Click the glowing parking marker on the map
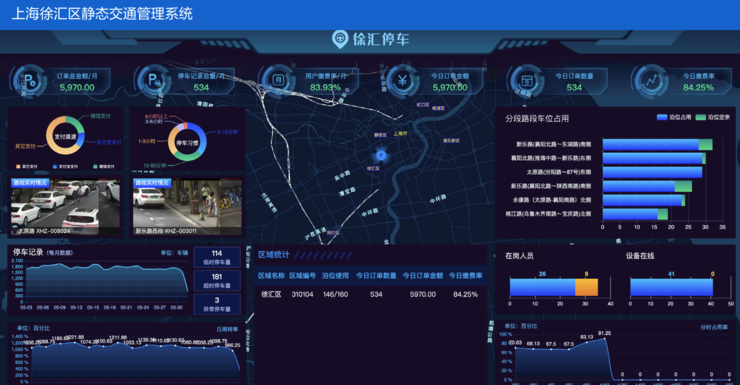 tap(381, 155)
